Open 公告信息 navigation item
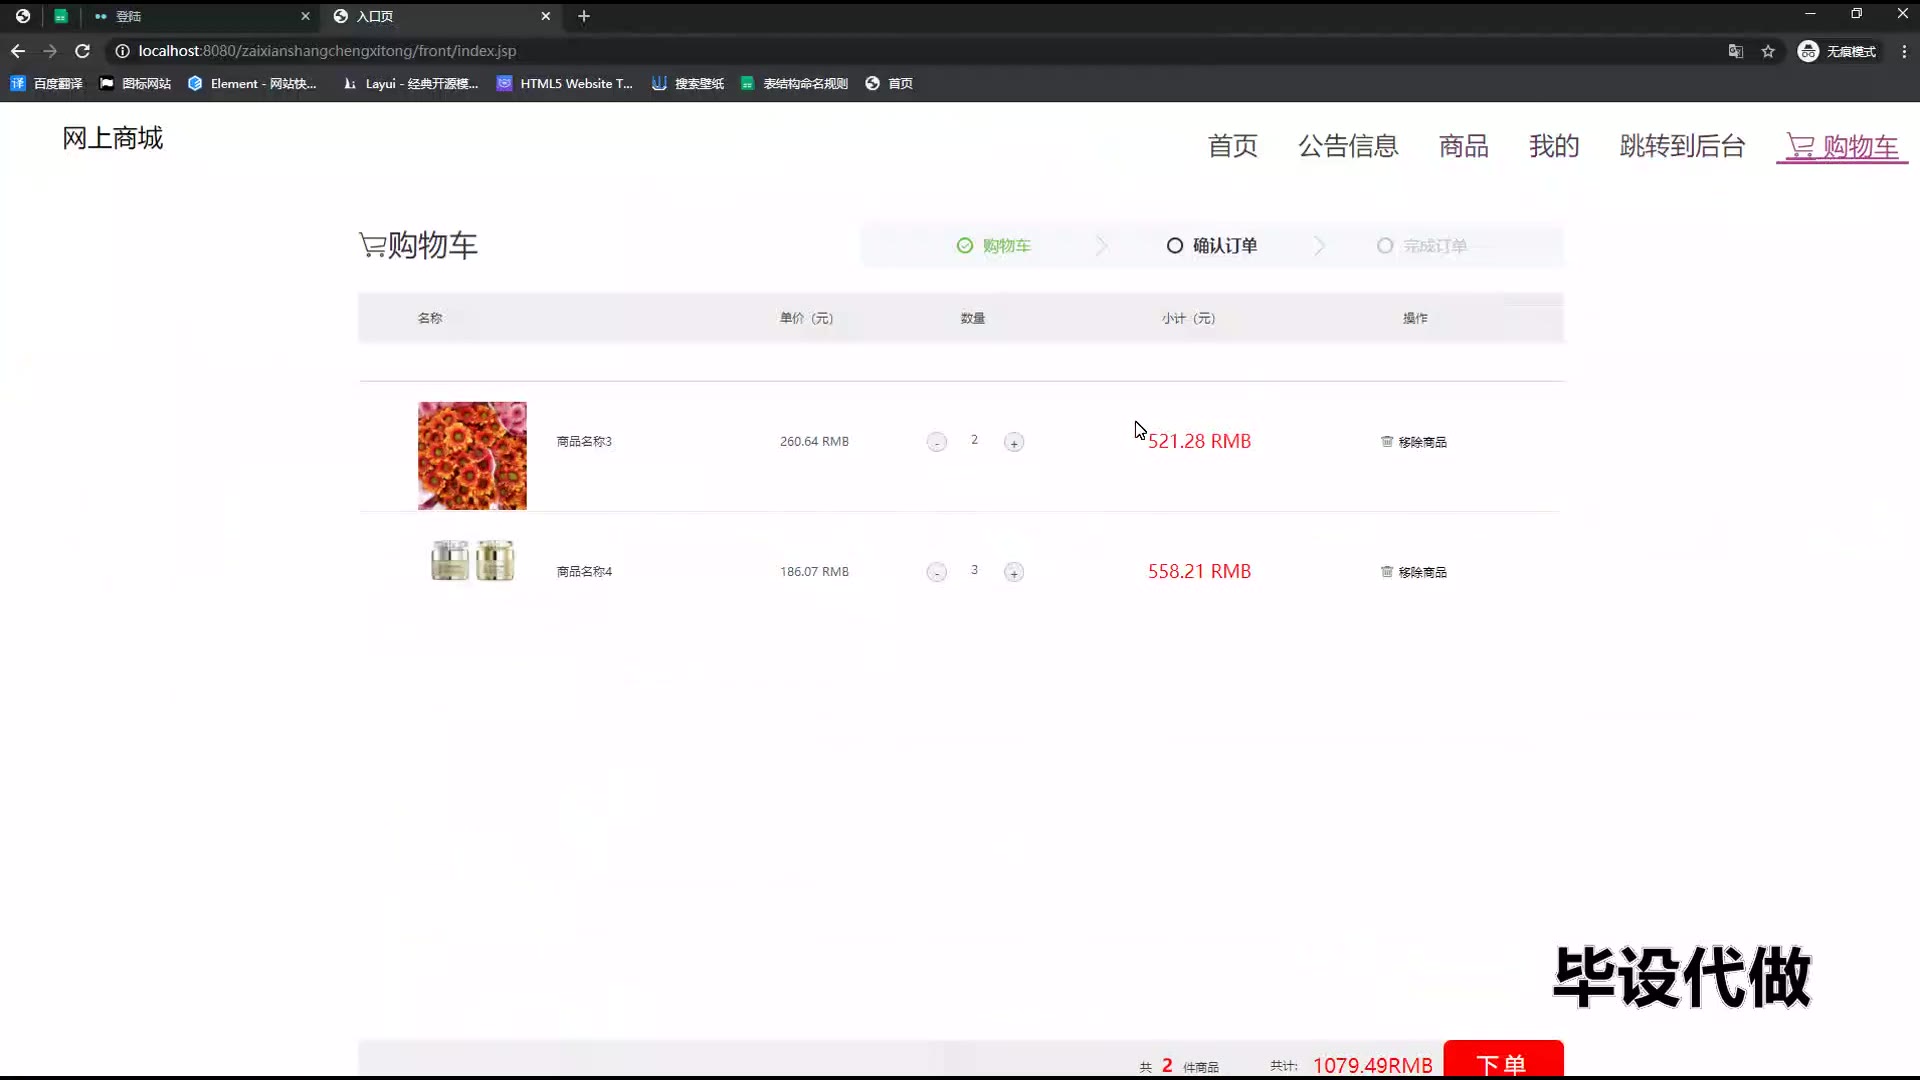 pos(1348,146)
